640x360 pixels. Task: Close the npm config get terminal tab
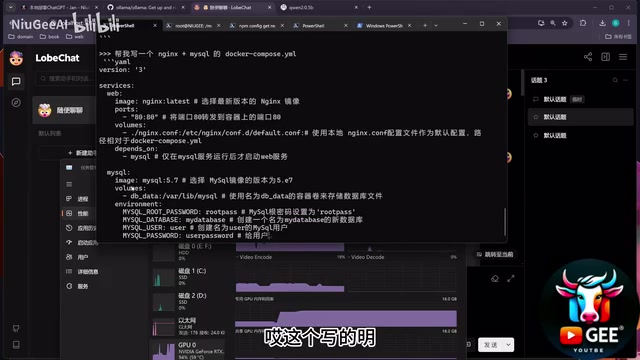pos(282,25)
